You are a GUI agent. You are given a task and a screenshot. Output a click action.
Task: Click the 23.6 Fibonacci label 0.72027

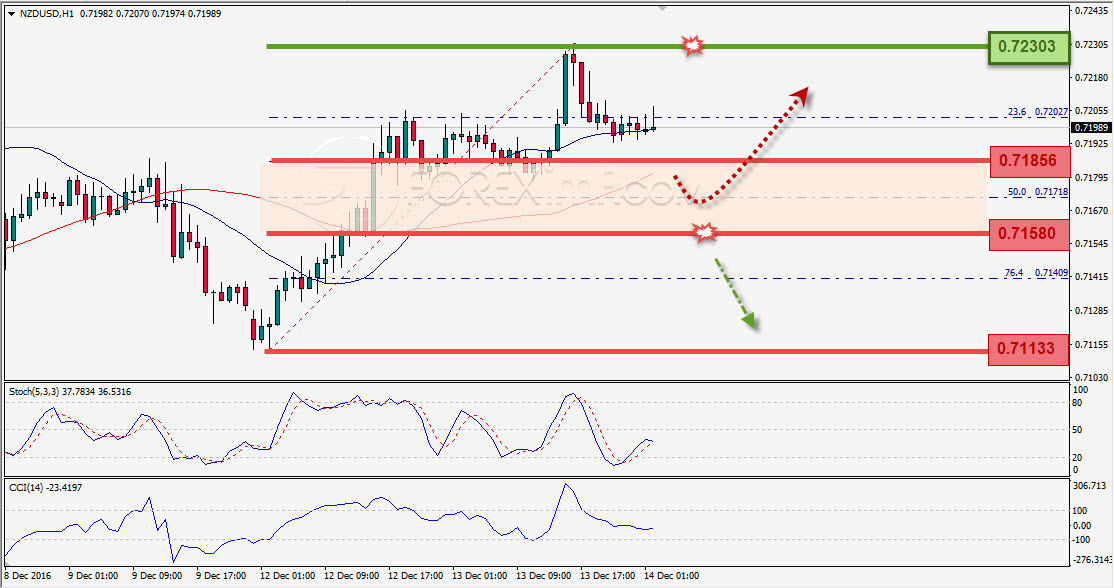(1038, 112)
